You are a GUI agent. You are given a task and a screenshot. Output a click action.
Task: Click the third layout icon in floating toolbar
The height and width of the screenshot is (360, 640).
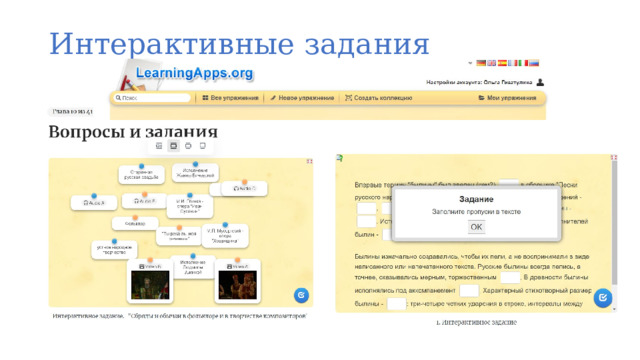[x=188, y=146]
